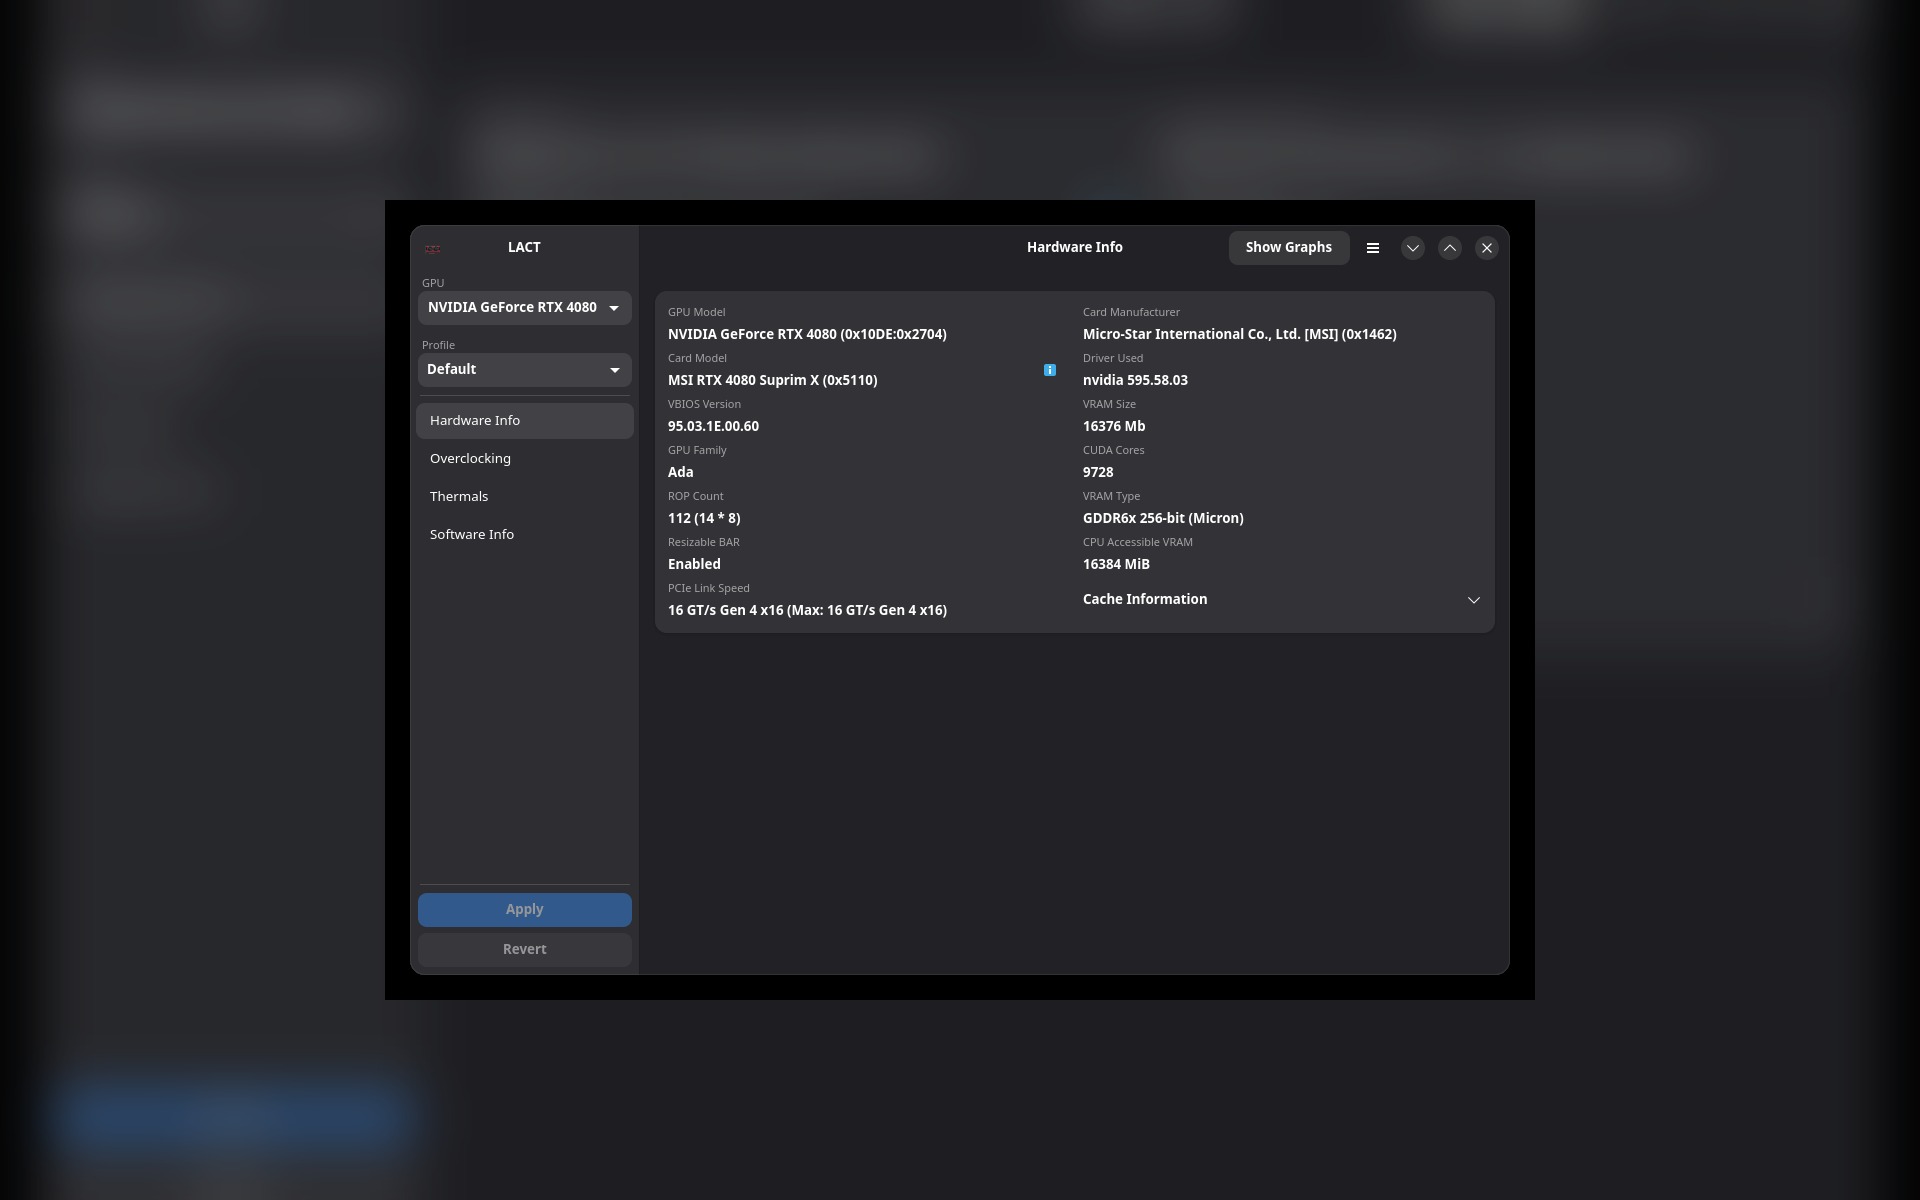Click the blue info icon beside Card Model
Viewport: 1920px width, 1200px height.
click(x=1050, y=370)
